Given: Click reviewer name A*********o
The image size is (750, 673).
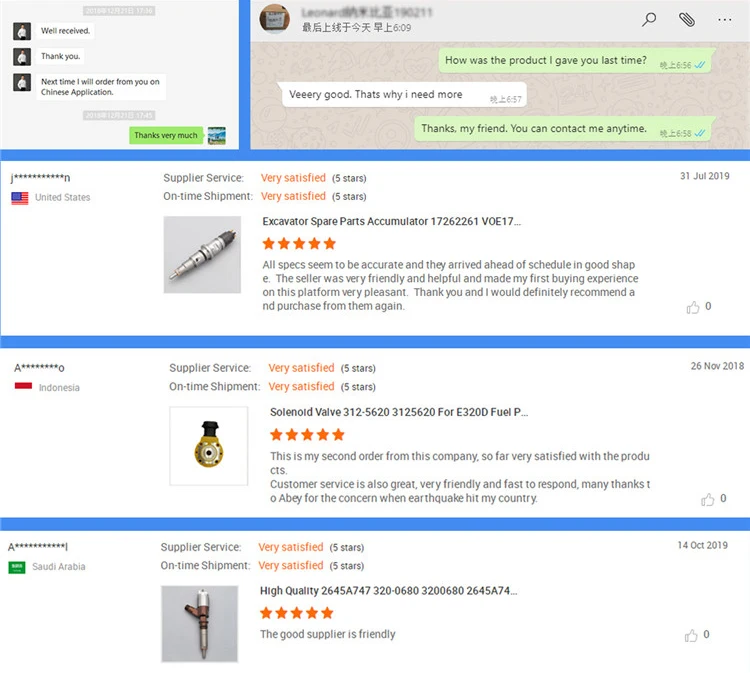Looking at the screenshot, I should (39, 368).
